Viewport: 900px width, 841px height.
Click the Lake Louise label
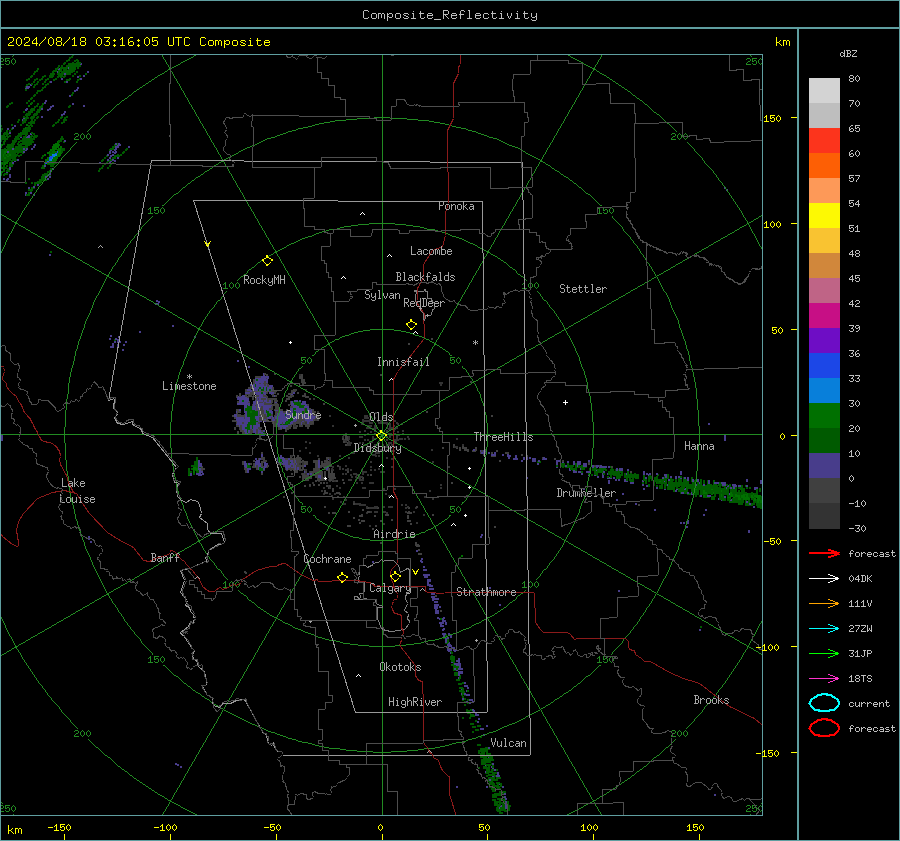(77, 491)
